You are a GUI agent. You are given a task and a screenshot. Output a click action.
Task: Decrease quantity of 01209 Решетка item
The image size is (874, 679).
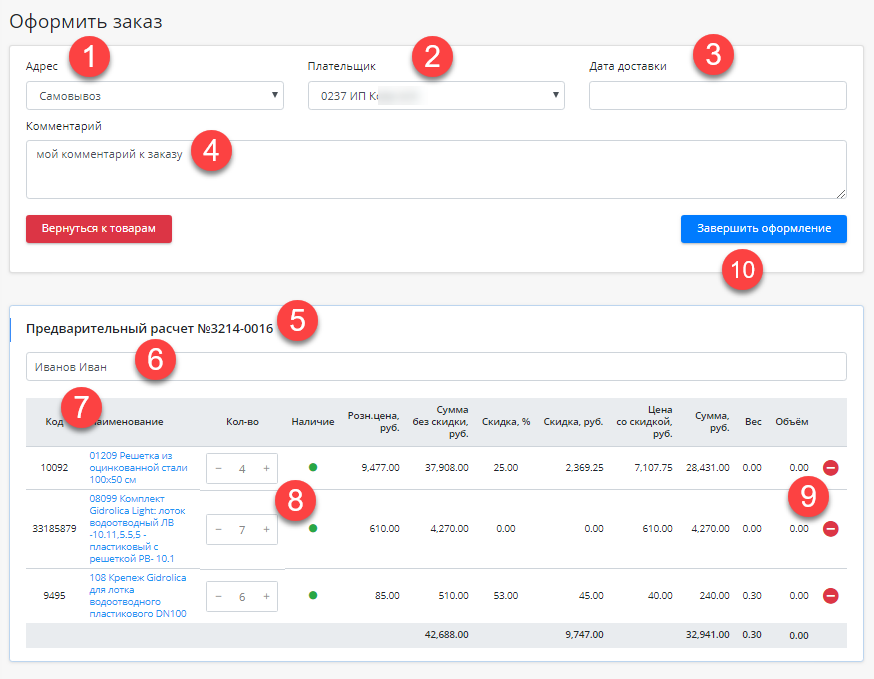219,468
